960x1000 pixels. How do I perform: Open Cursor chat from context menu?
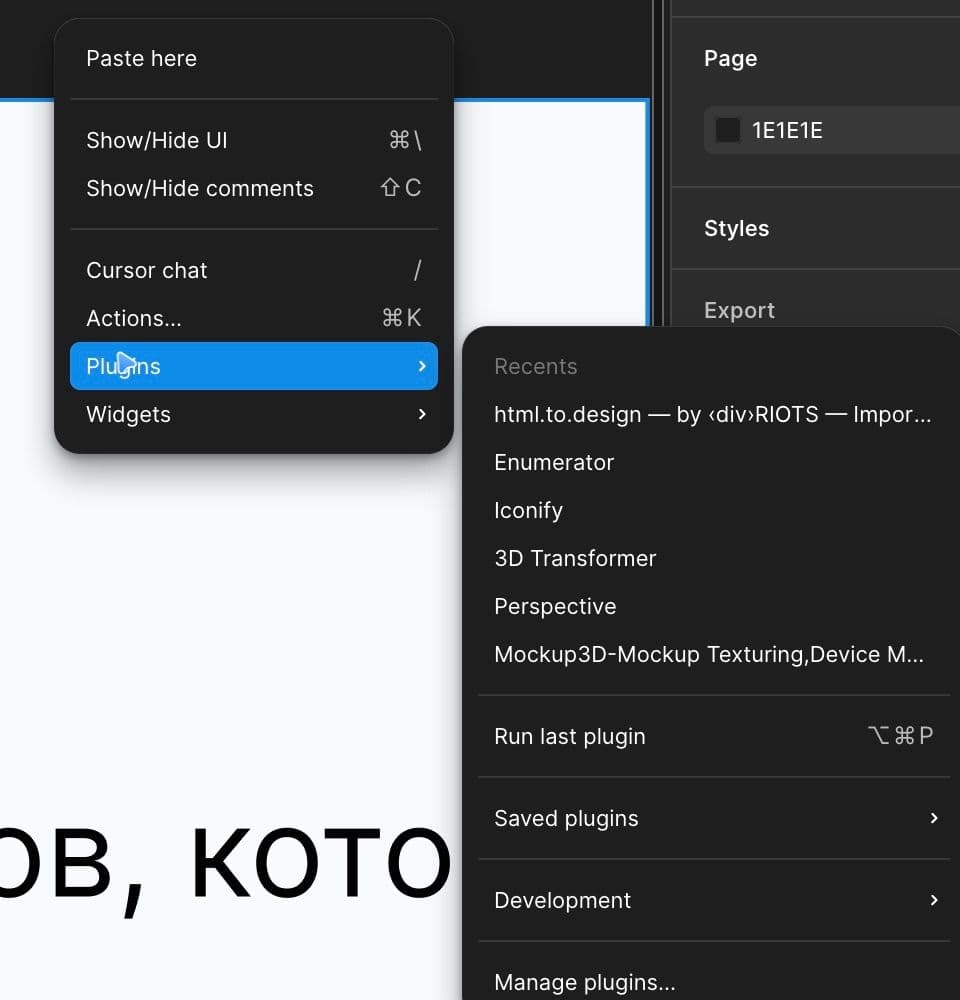coord(253,270)
